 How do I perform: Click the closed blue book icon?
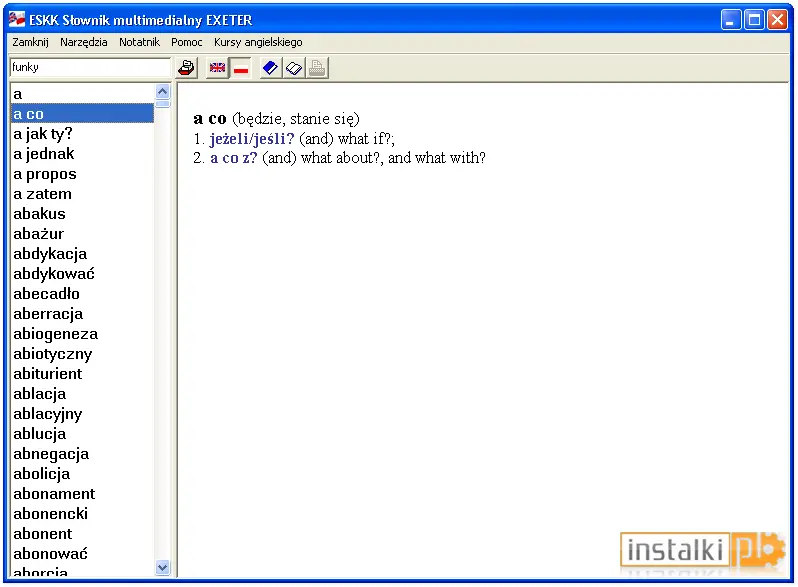270,68
